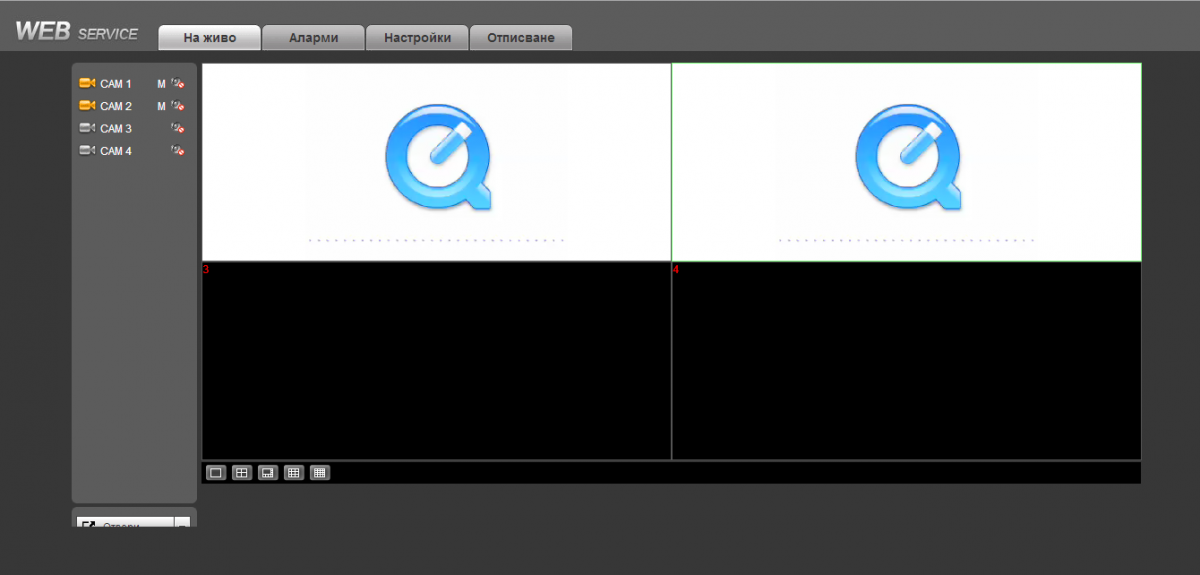Click the gray CAM 4 camera icon
1200x575 pixels.
coord(86,151)
